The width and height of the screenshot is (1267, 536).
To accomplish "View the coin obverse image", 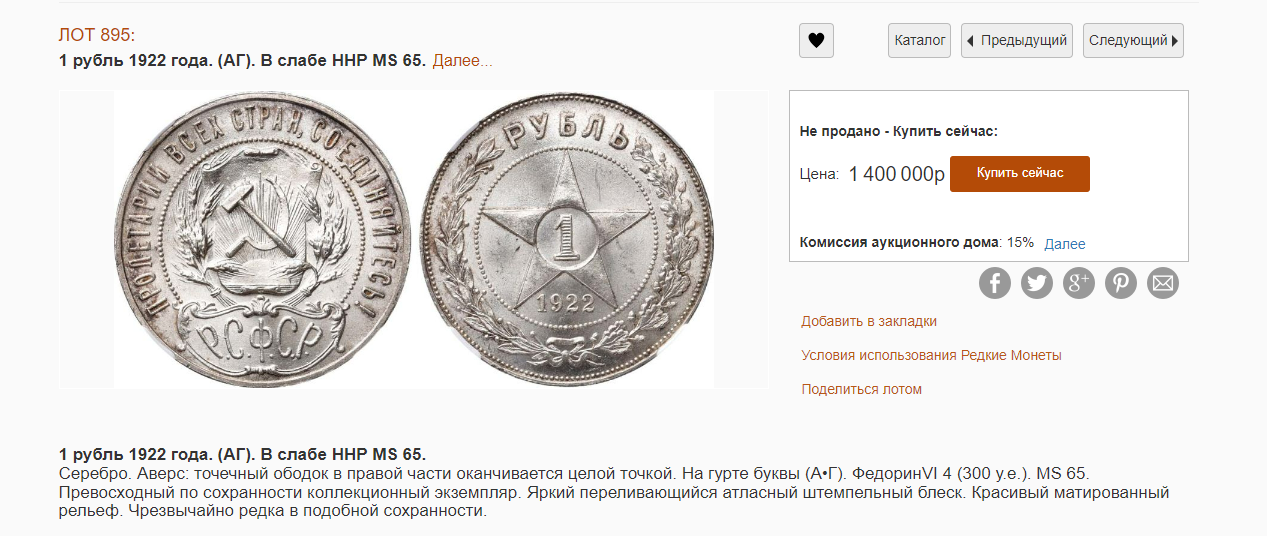I will 262,238.
